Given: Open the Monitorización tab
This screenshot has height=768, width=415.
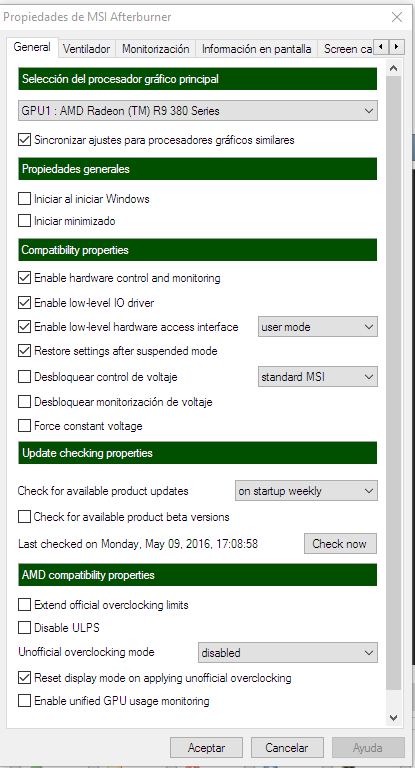Looking at the screenshot, I should [x=155, y=49].
